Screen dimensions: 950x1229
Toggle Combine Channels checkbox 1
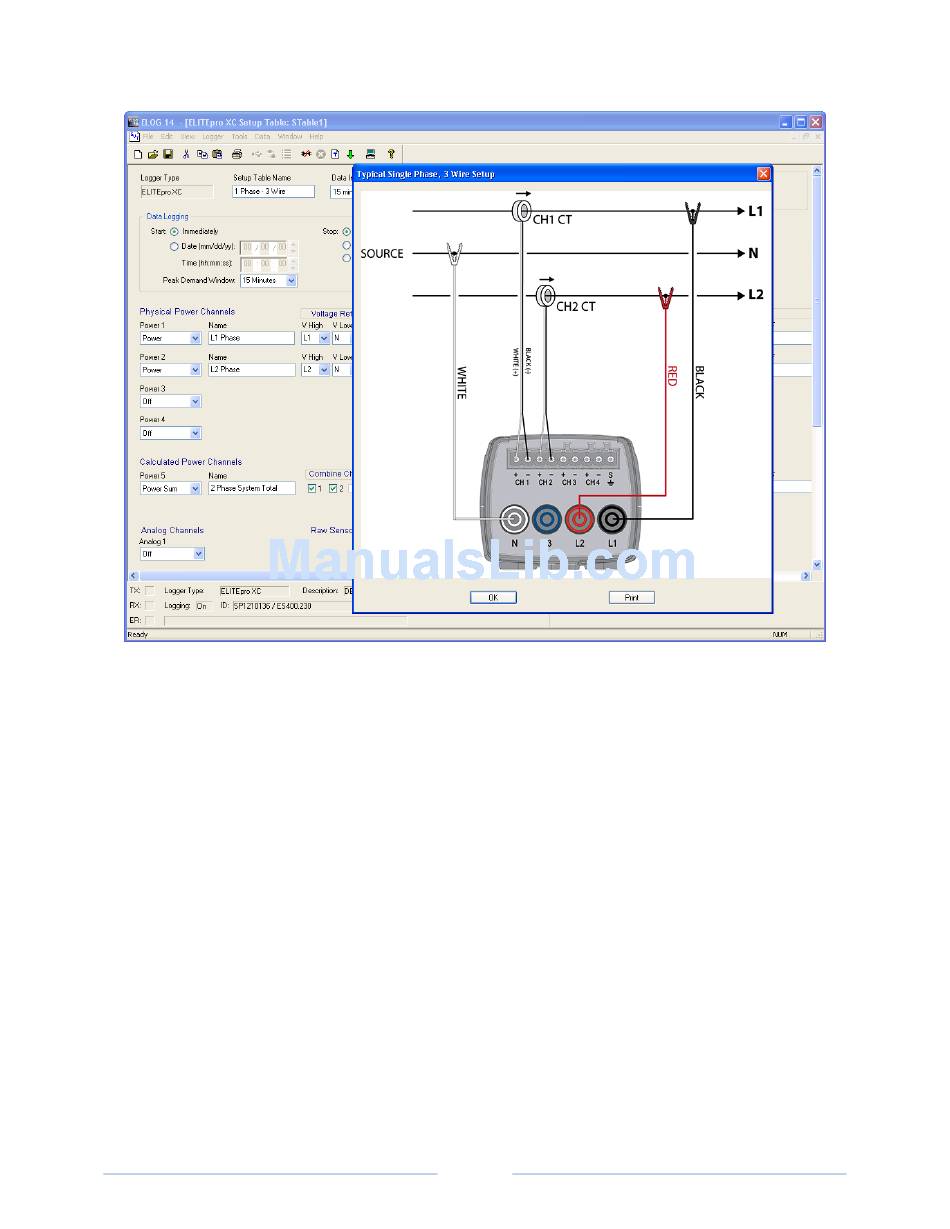(313, 488)
